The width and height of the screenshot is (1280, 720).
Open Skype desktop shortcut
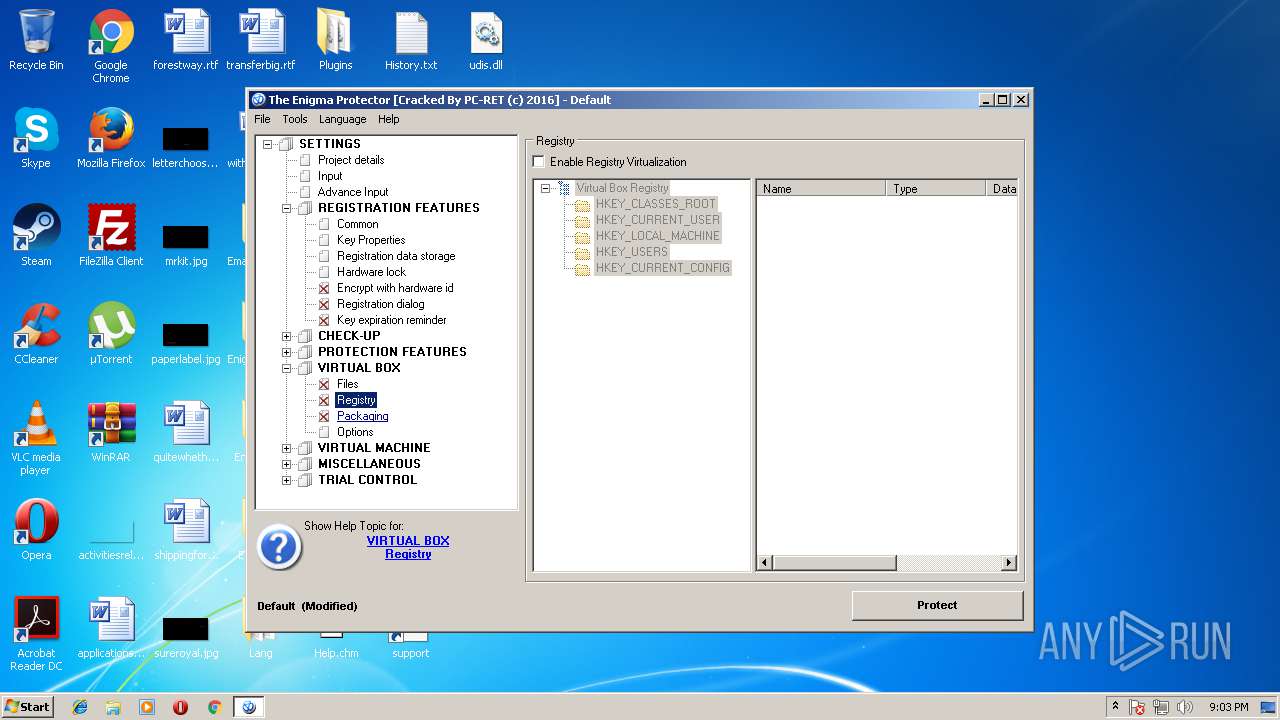point(36,138)
